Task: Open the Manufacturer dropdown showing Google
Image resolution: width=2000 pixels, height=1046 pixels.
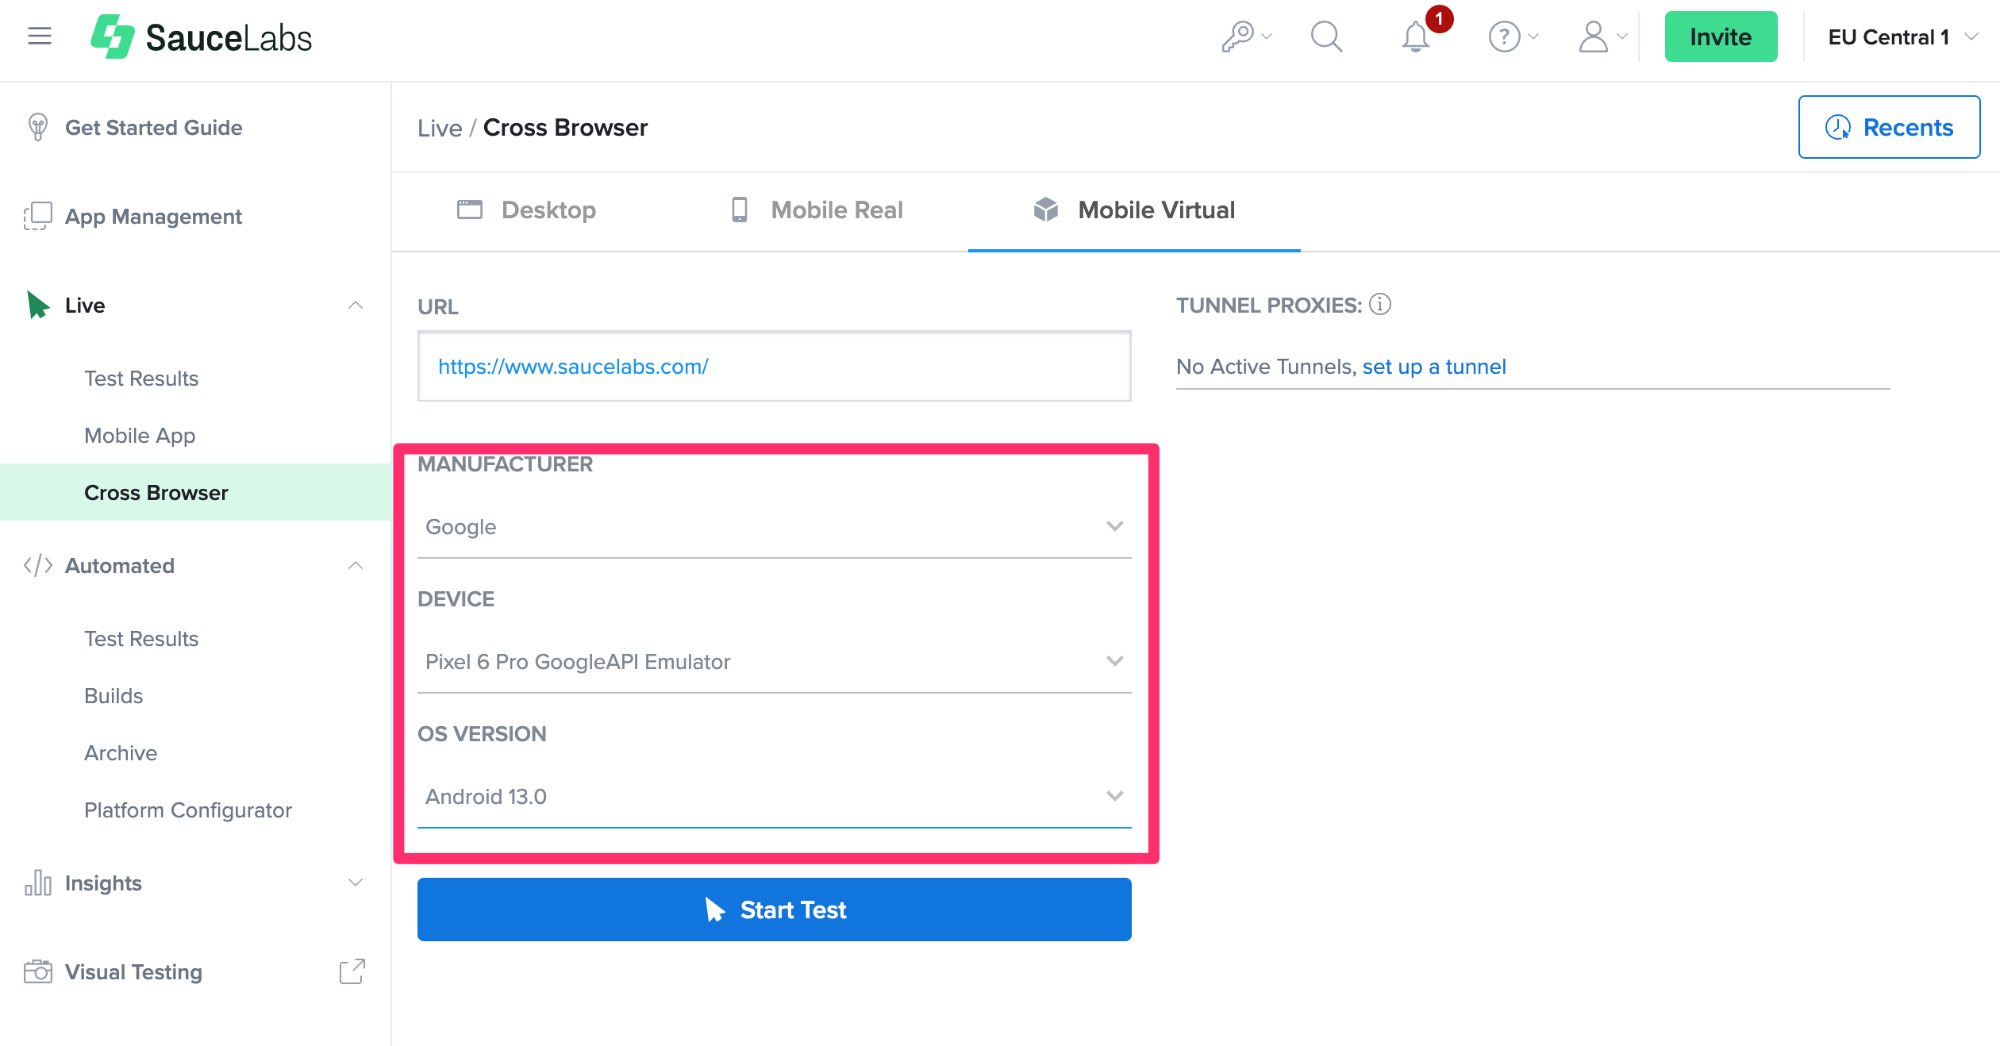Action: tap(774, 527)
